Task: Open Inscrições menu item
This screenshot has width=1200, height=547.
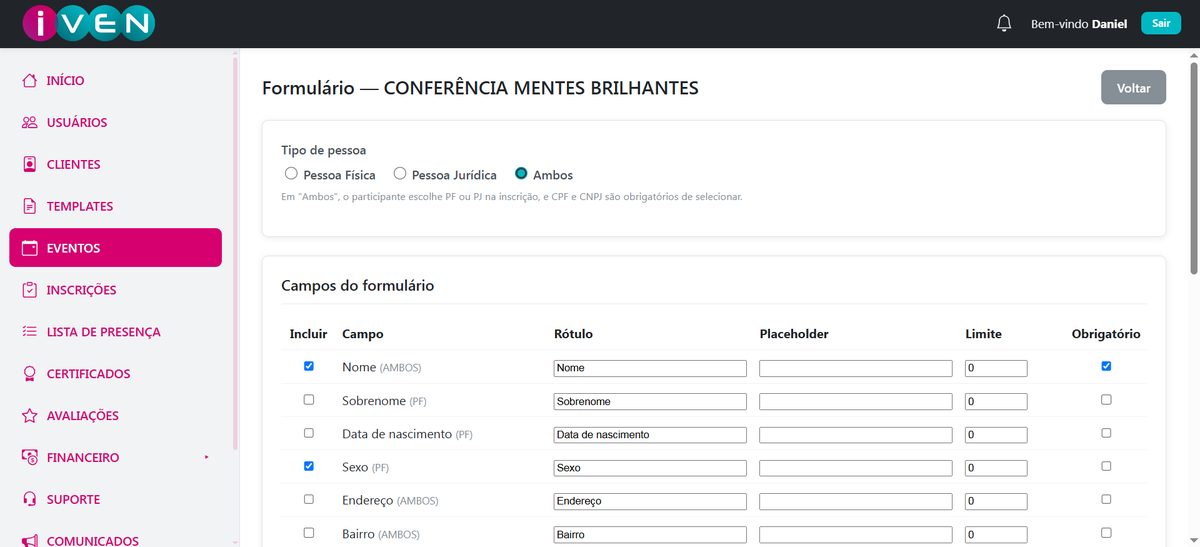Action: (x=115, y=290)
